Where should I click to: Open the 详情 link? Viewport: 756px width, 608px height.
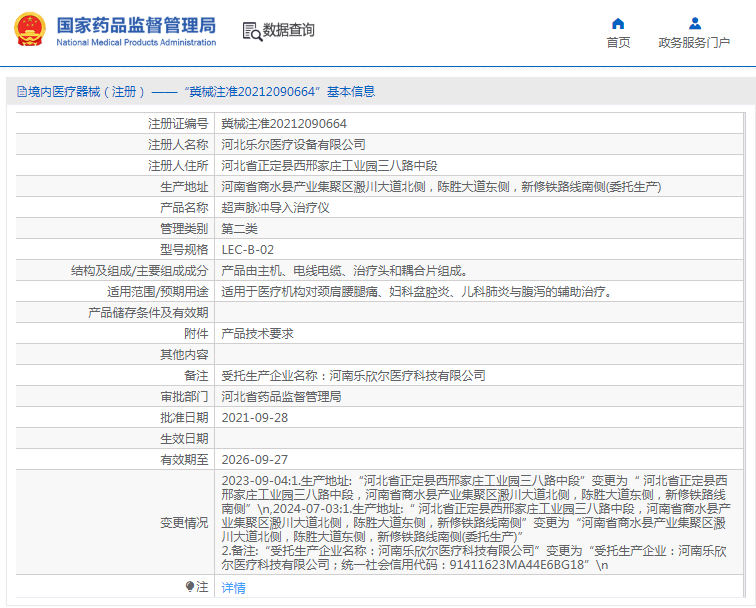[x=233, y=588]
